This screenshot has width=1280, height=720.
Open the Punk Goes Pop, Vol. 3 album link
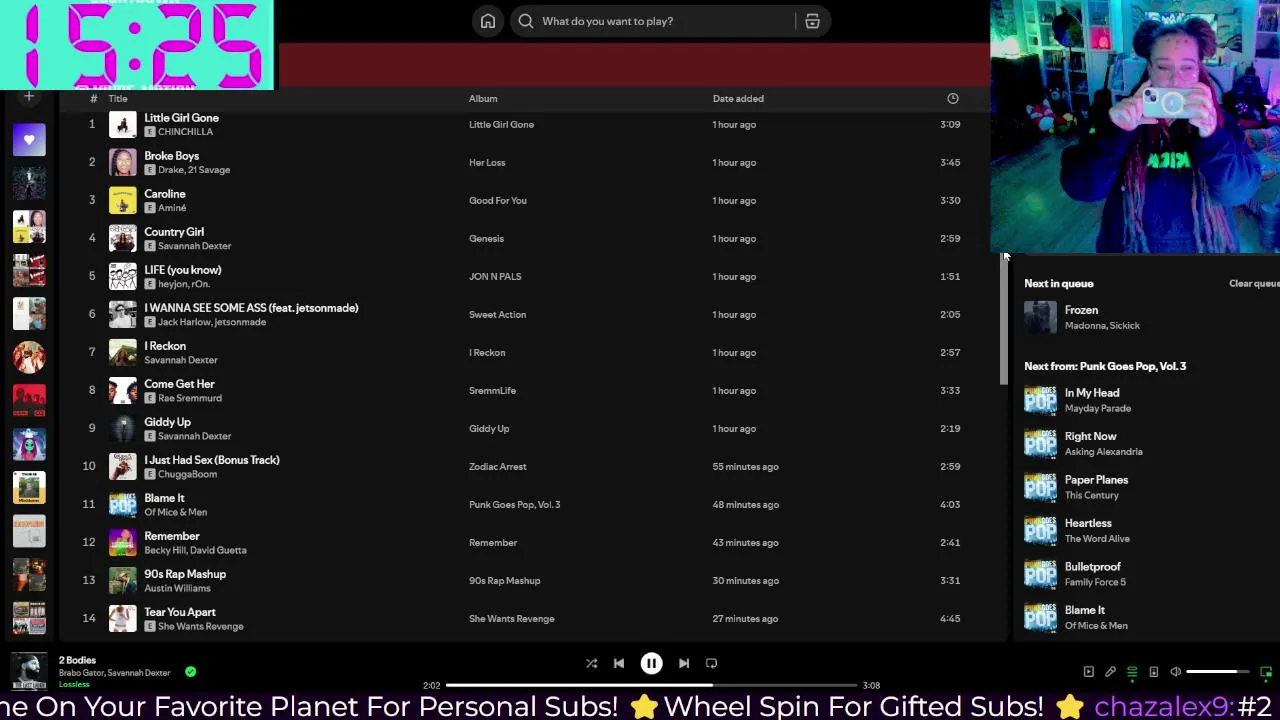[x=514, y=504]
